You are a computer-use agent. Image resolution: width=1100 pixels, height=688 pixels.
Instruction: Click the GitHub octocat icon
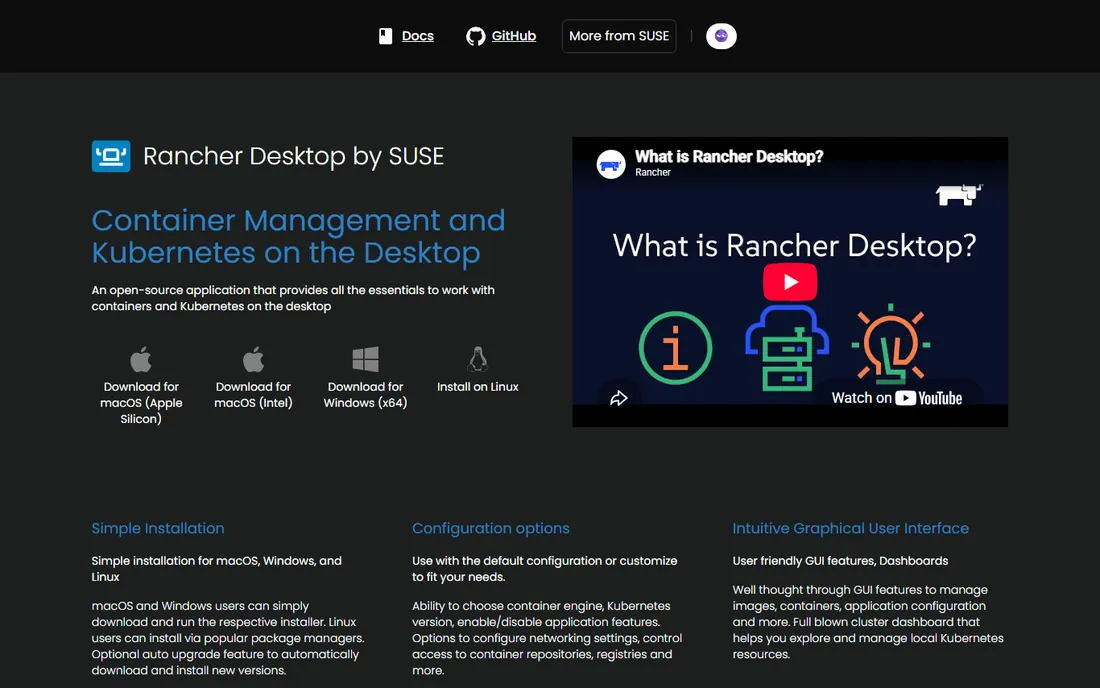[476, 36]
